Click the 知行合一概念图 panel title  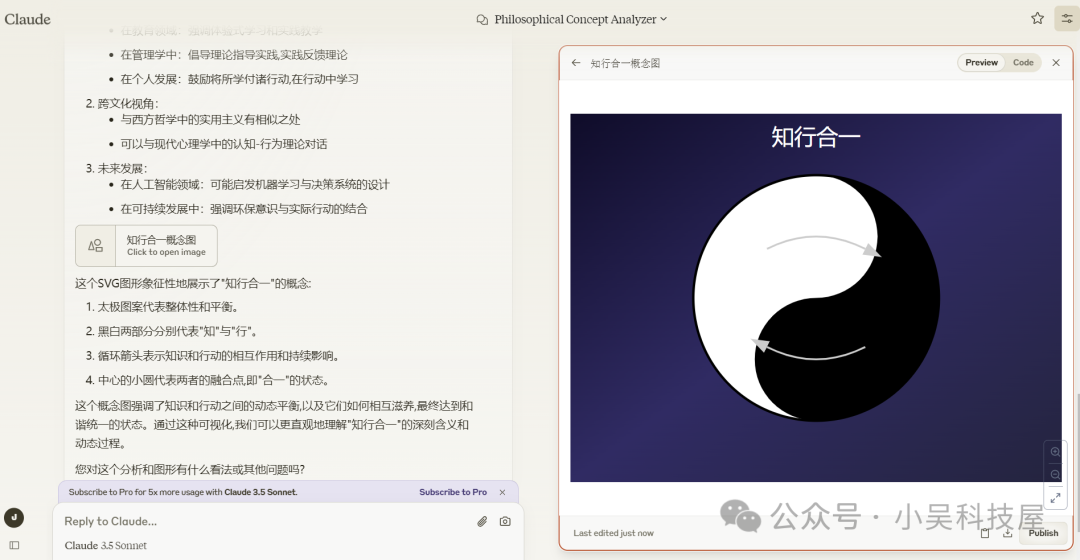625,63
